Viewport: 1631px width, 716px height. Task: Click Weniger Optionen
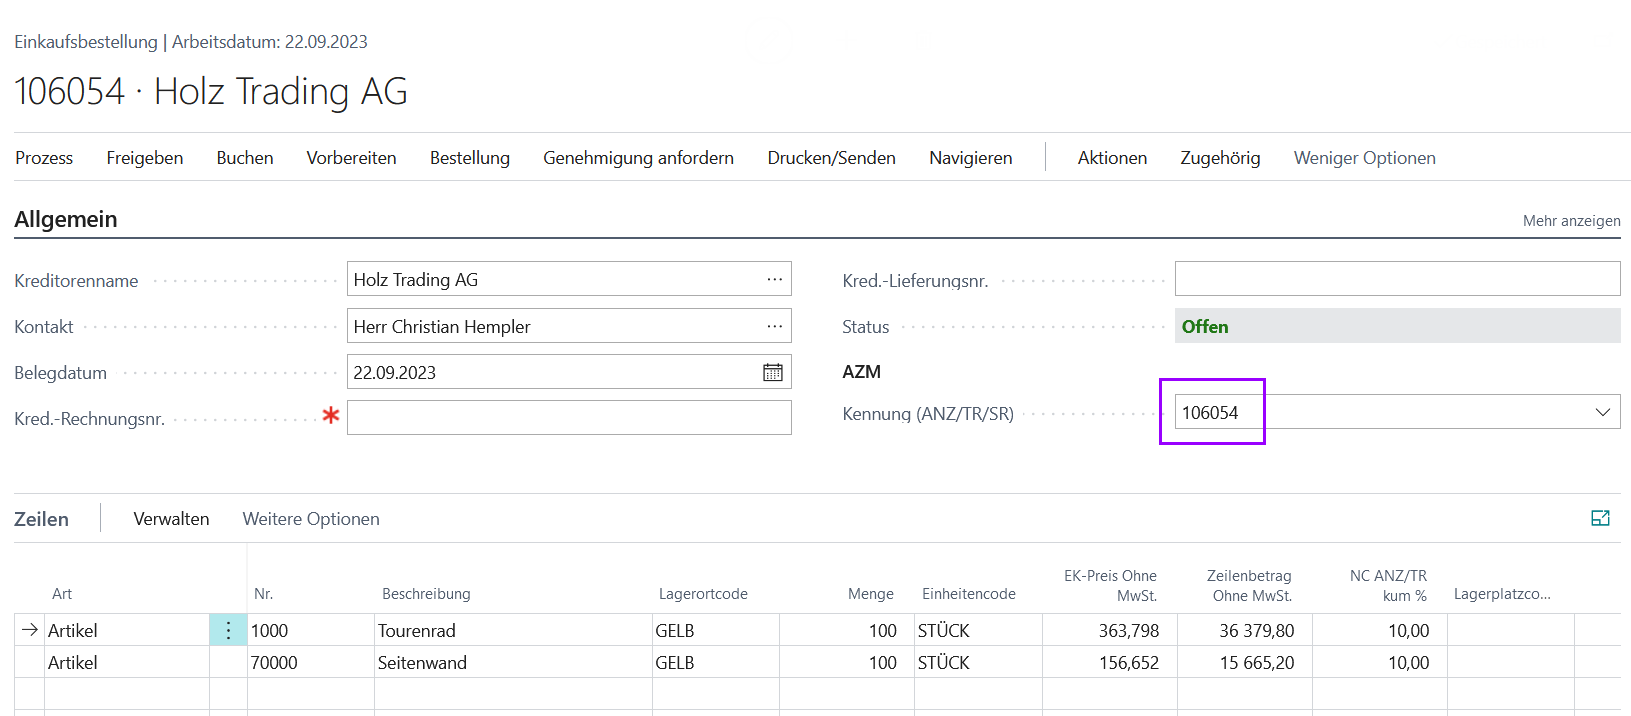tap(1364, 158)
